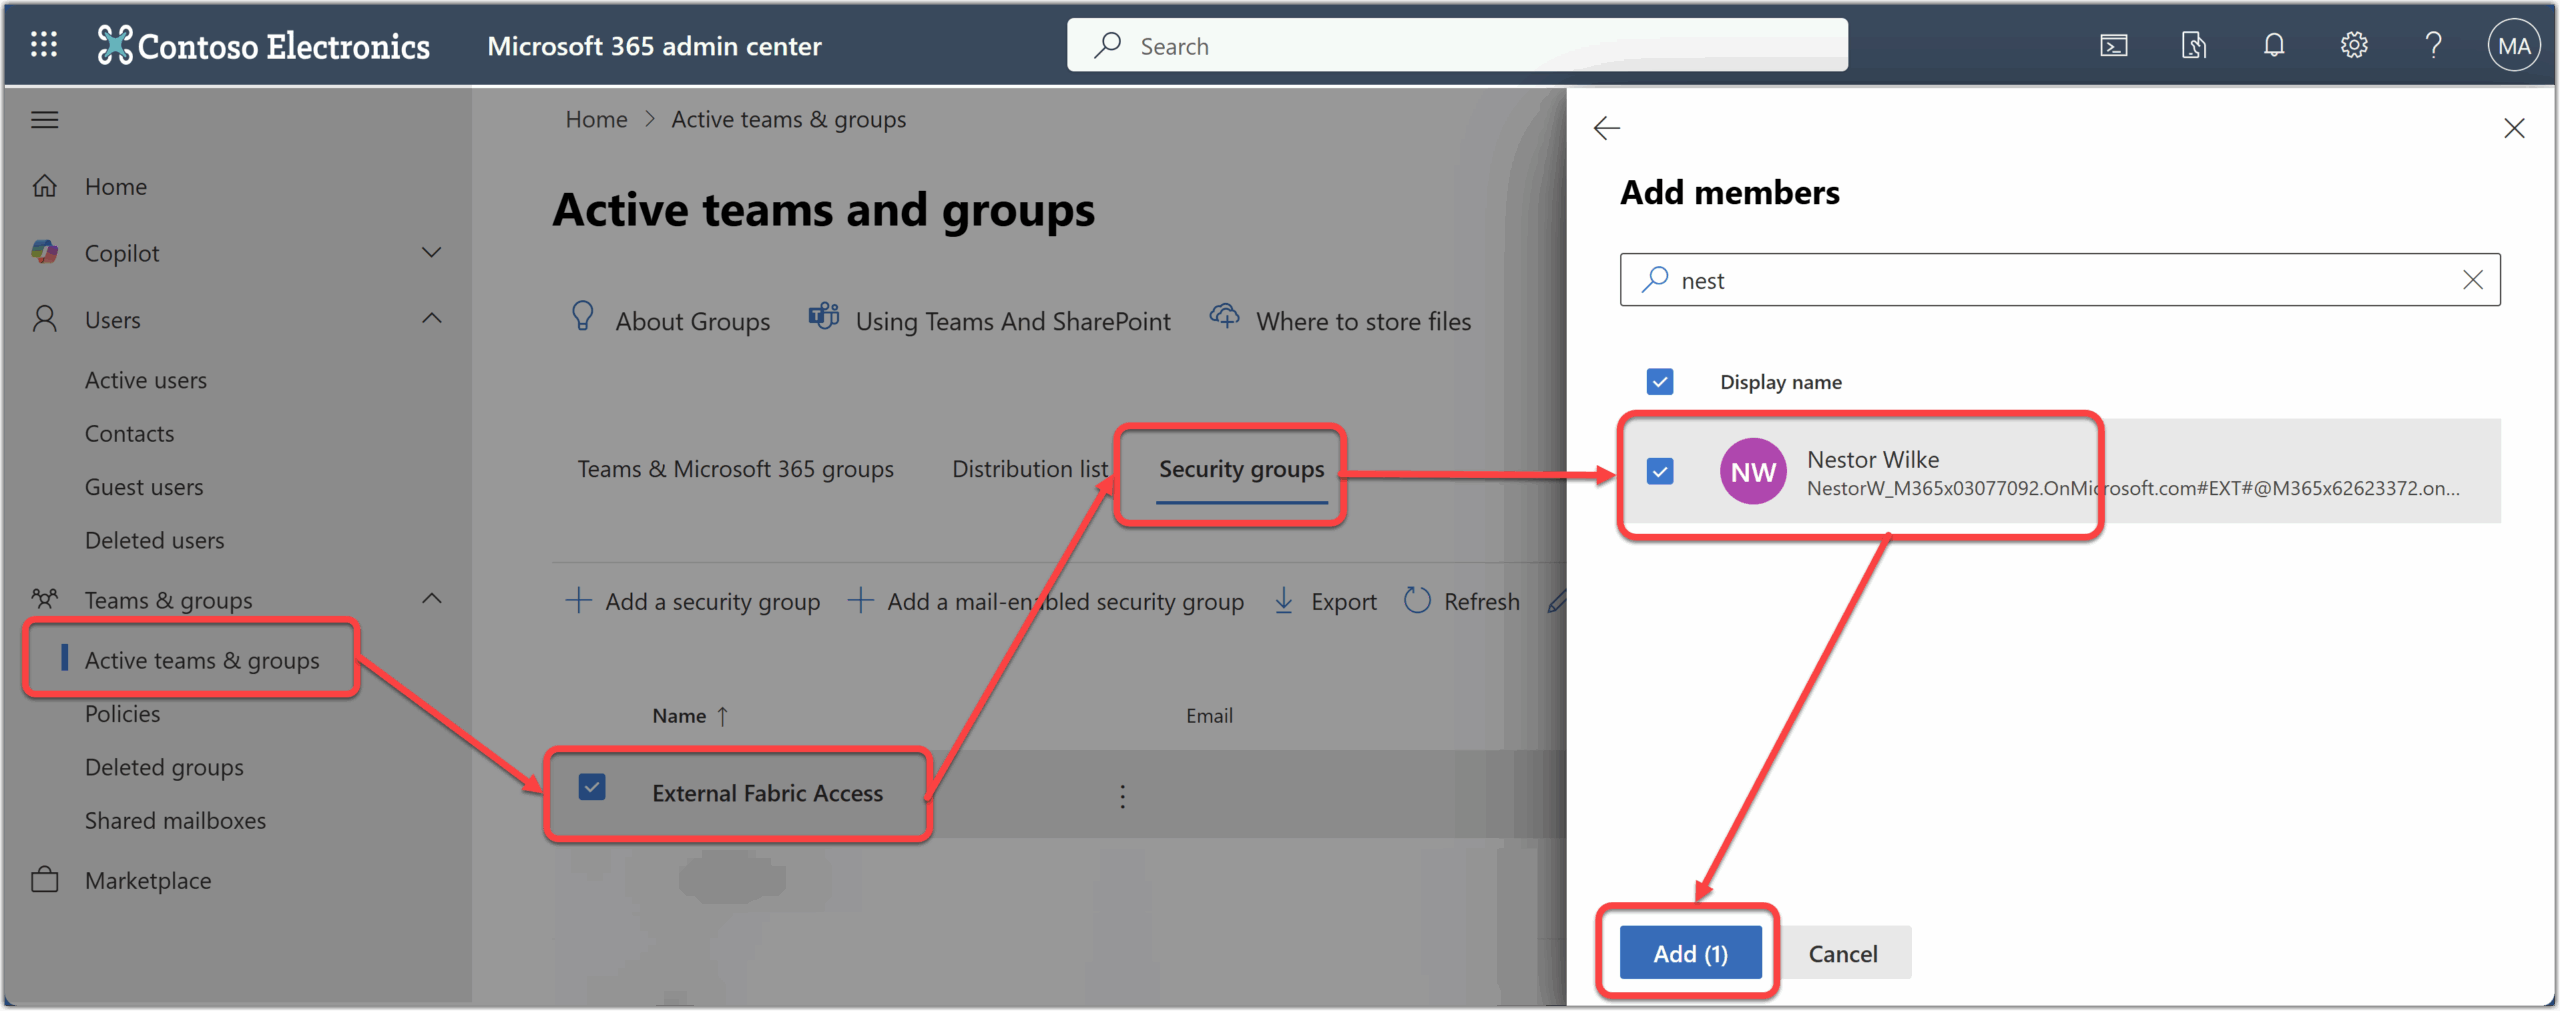Uncheck the Nestor Wilke checkbox
This screenshot has width=2560, height=1011.
[1660, 472]
